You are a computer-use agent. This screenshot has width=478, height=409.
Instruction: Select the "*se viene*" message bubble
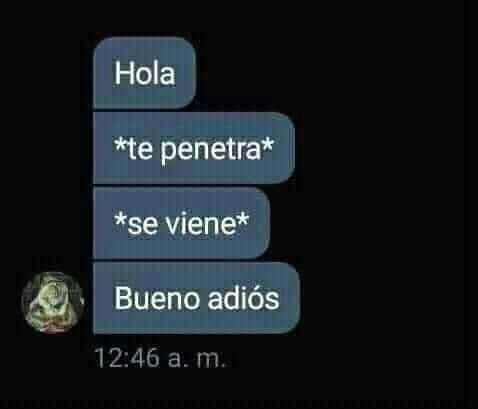tap(181, 223)
